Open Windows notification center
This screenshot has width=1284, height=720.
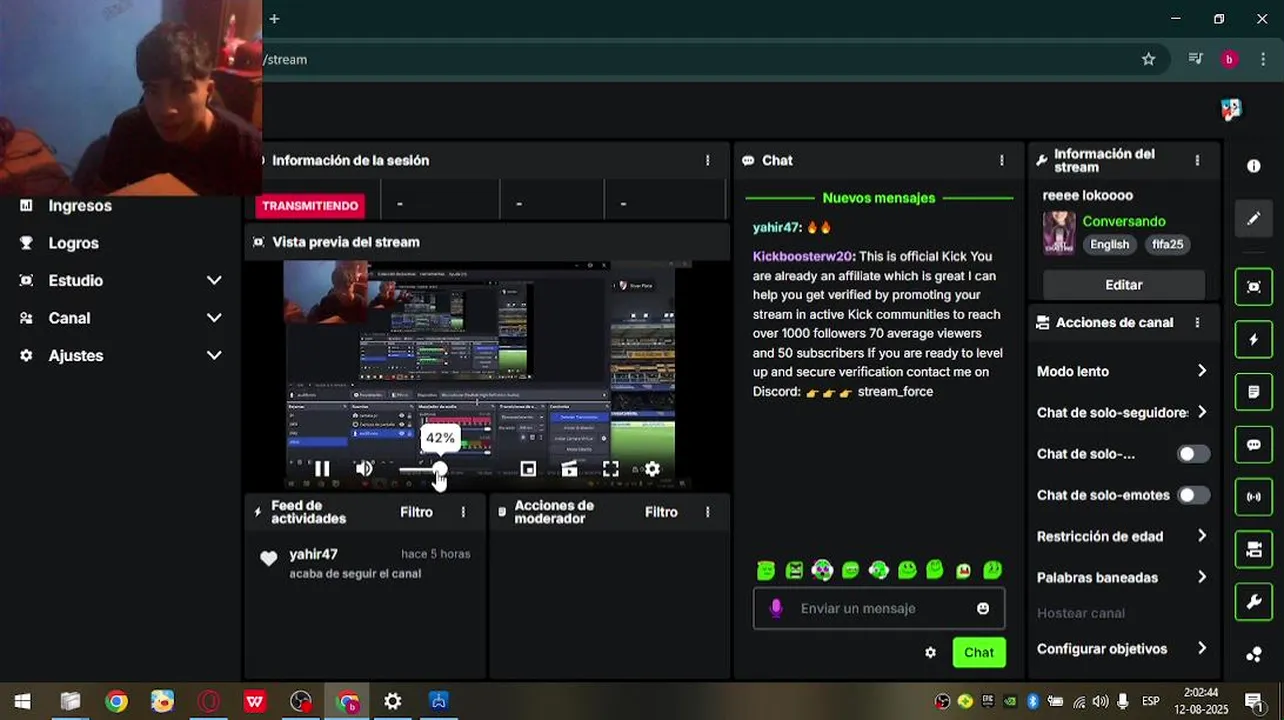(1253, 701)
